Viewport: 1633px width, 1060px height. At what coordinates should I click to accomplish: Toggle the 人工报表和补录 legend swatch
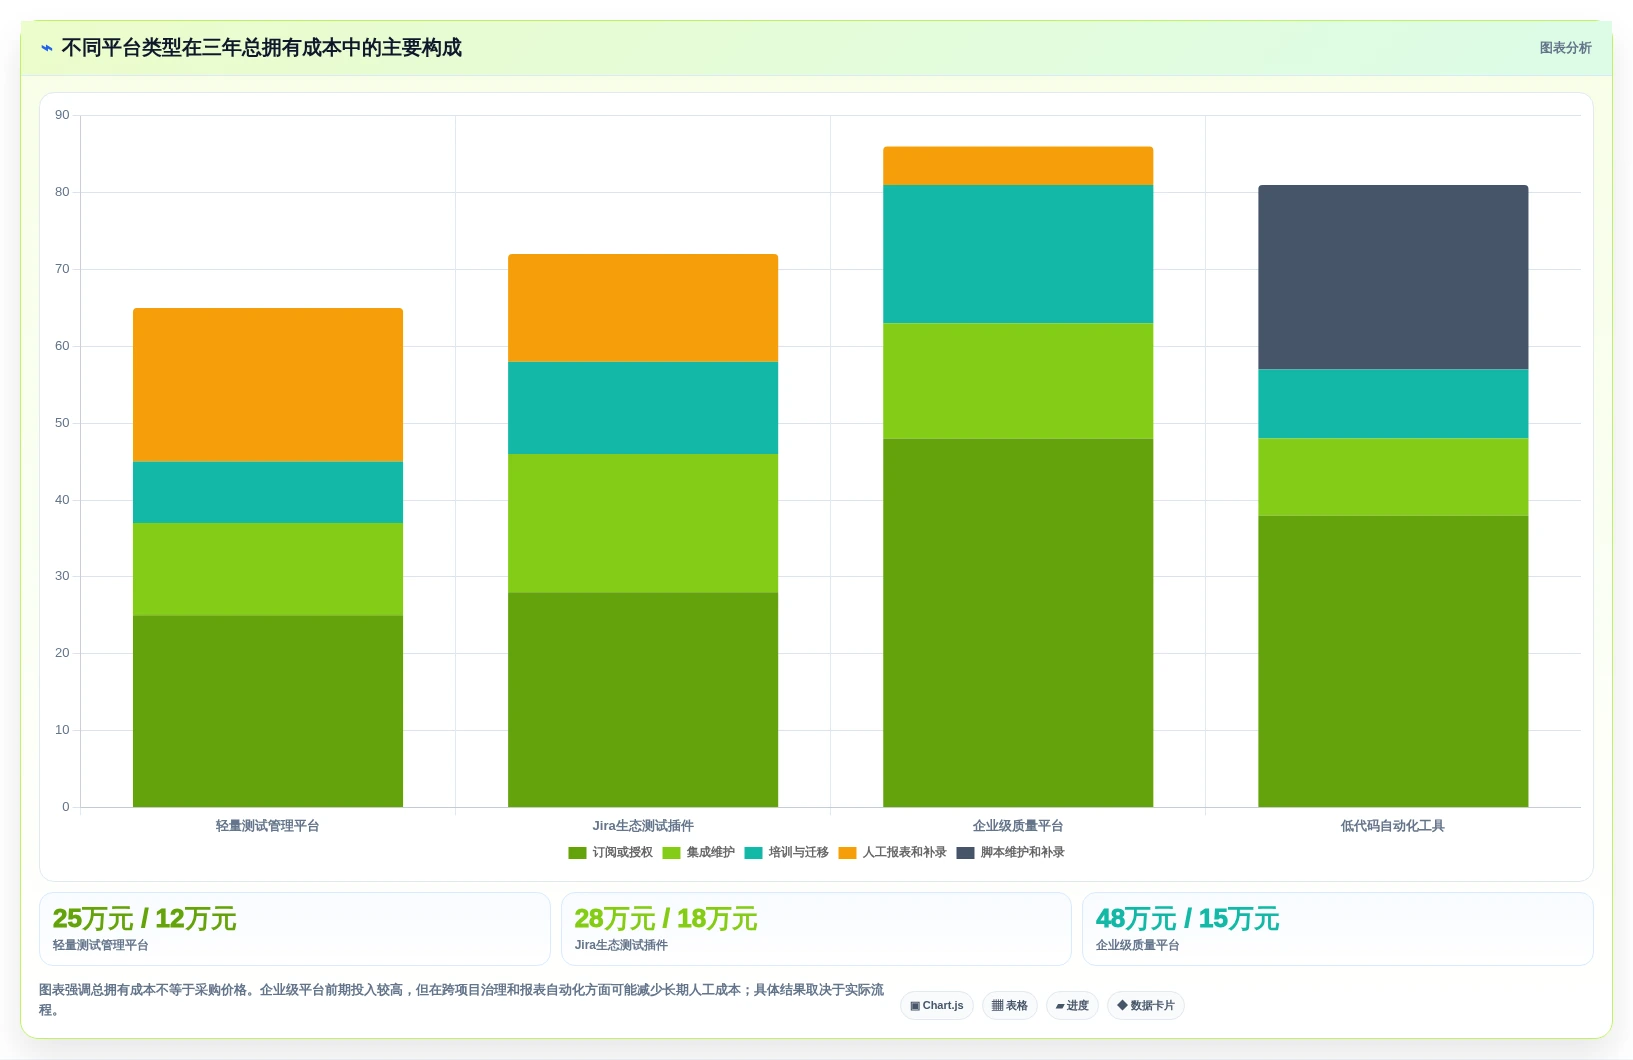[x=847, y=853]
